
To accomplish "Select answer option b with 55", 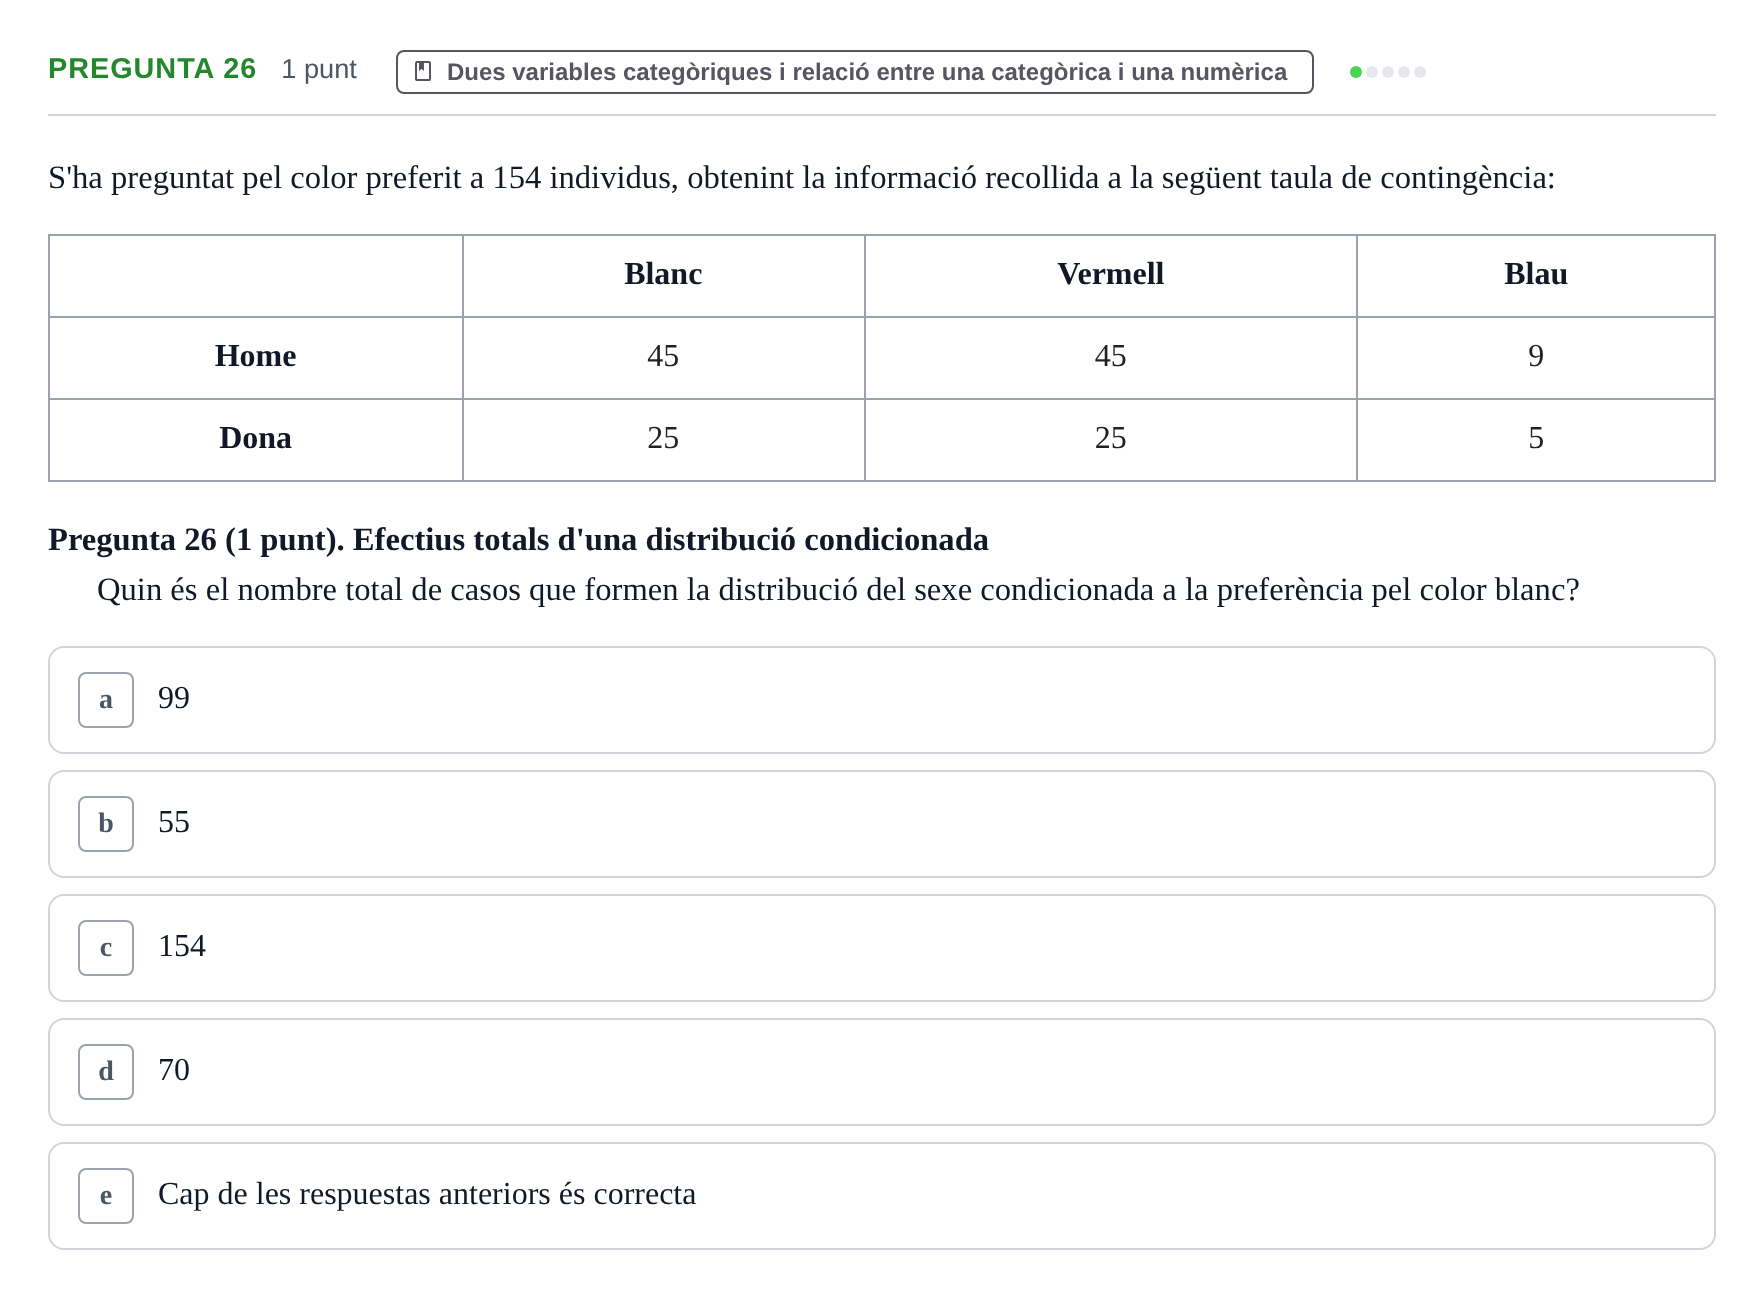I will point(881,824).
